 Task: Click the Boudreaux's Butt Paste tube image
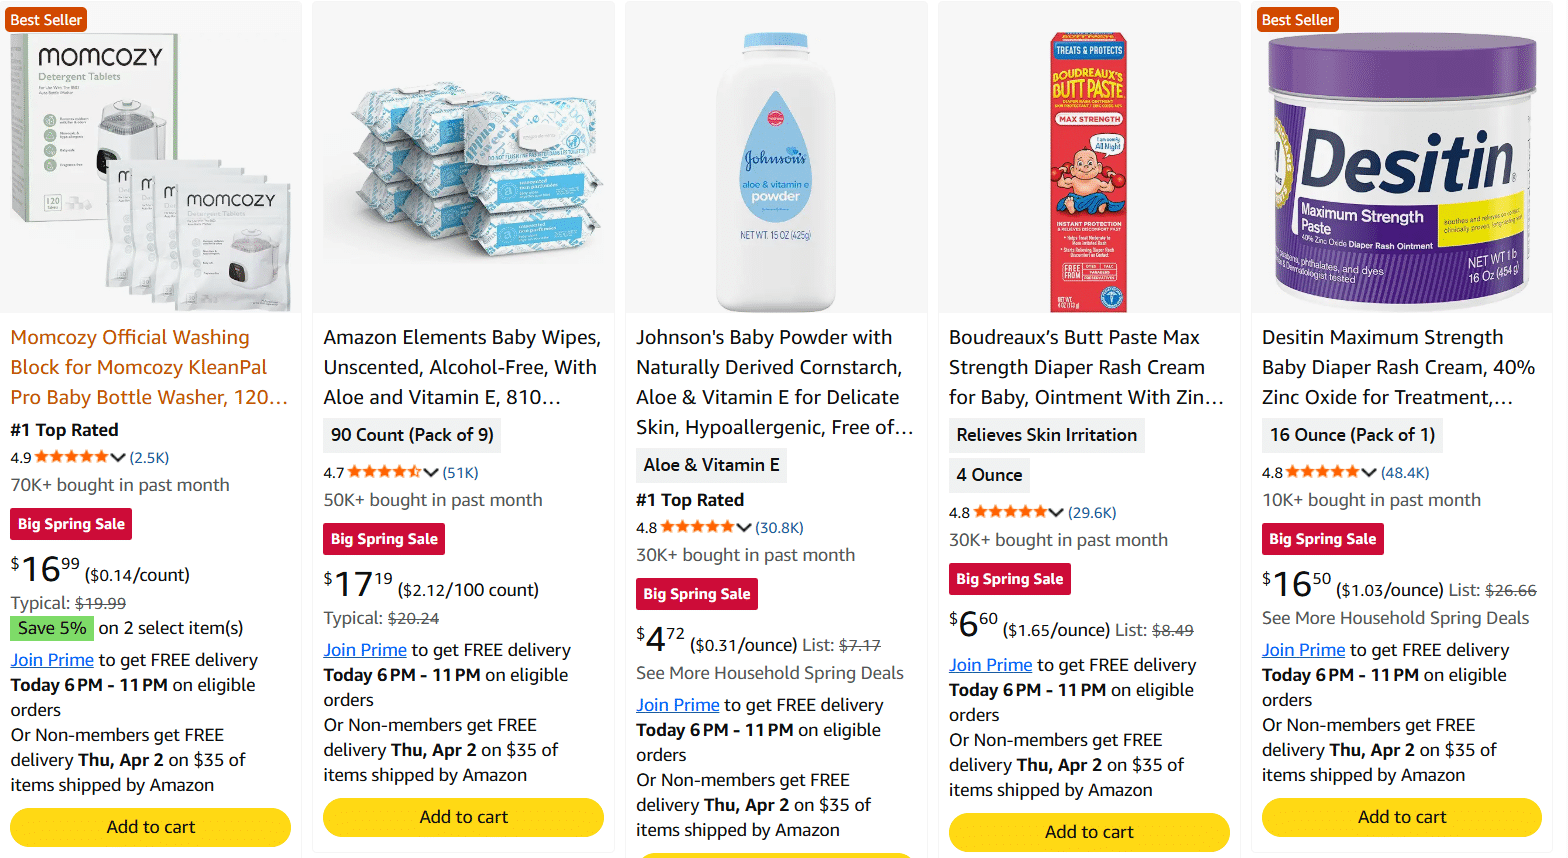pyautogui.click(x=1089, y=170)
